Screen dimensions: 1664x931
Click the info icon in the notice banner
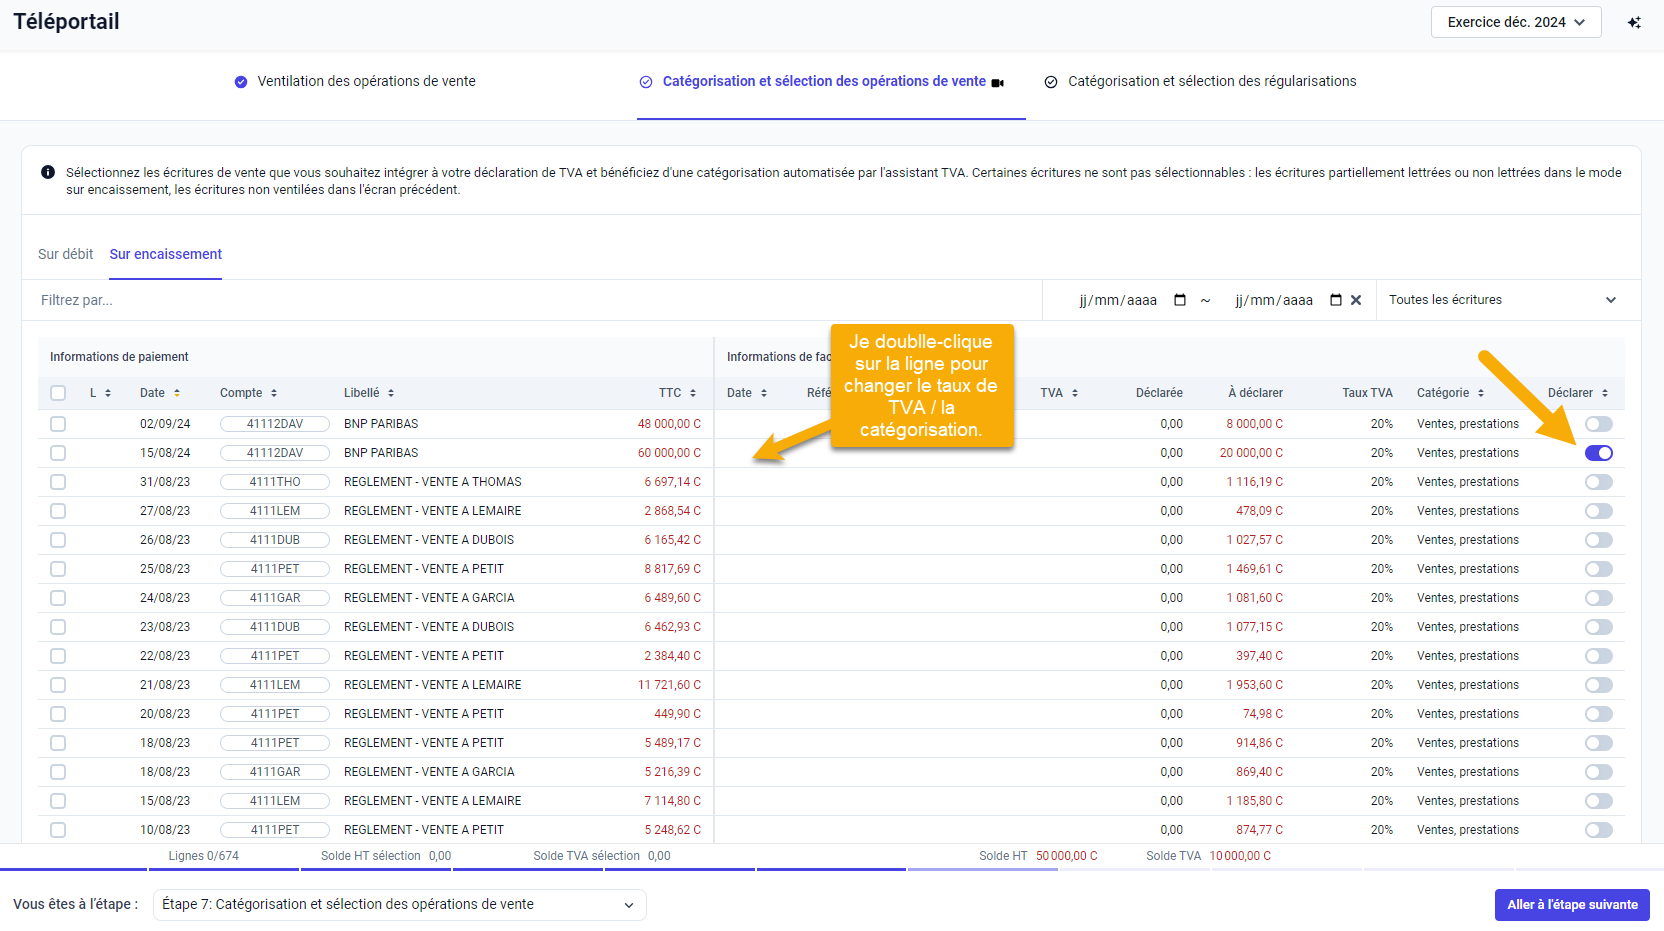click(x=48, y=172)
